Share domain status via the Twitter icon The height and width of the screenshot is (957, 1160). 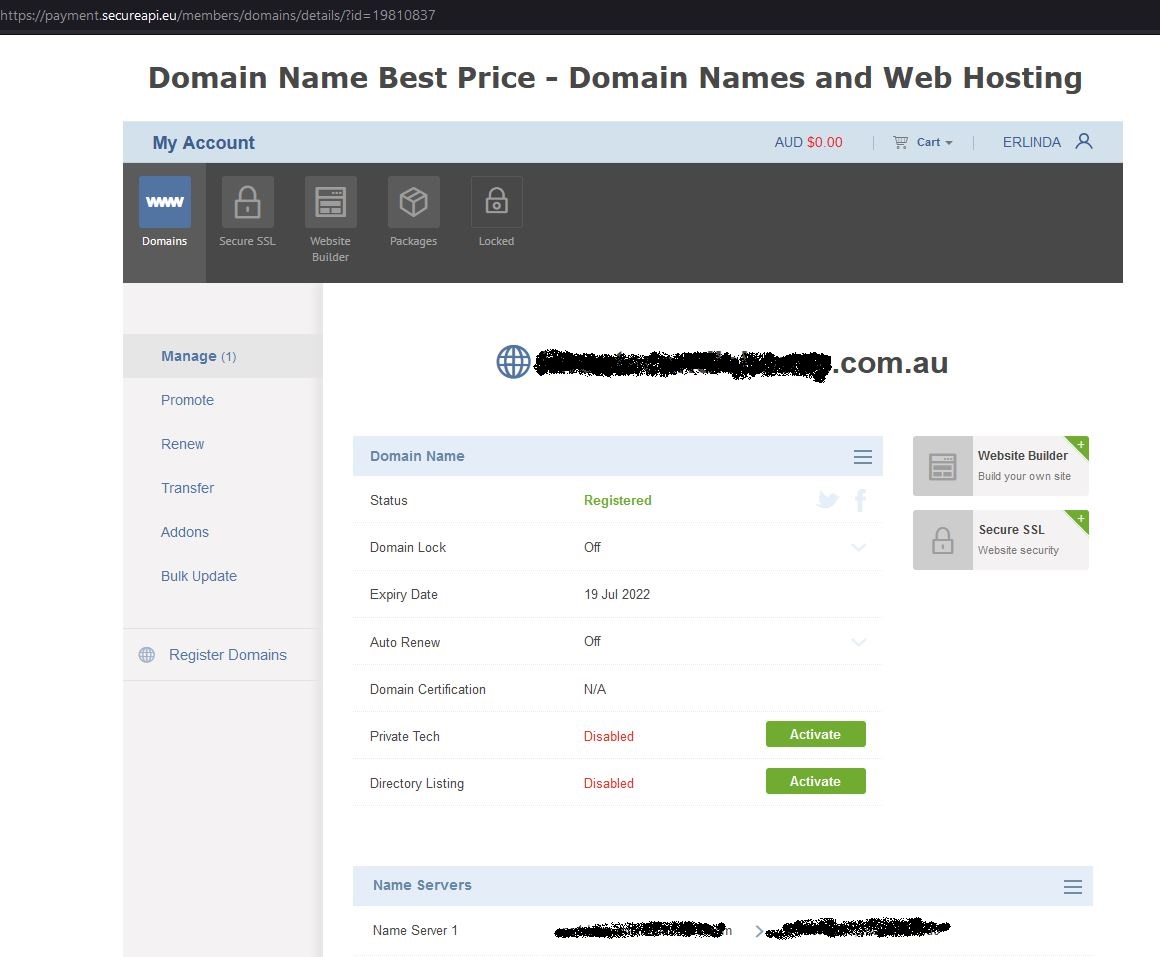(x=827, y=500)
